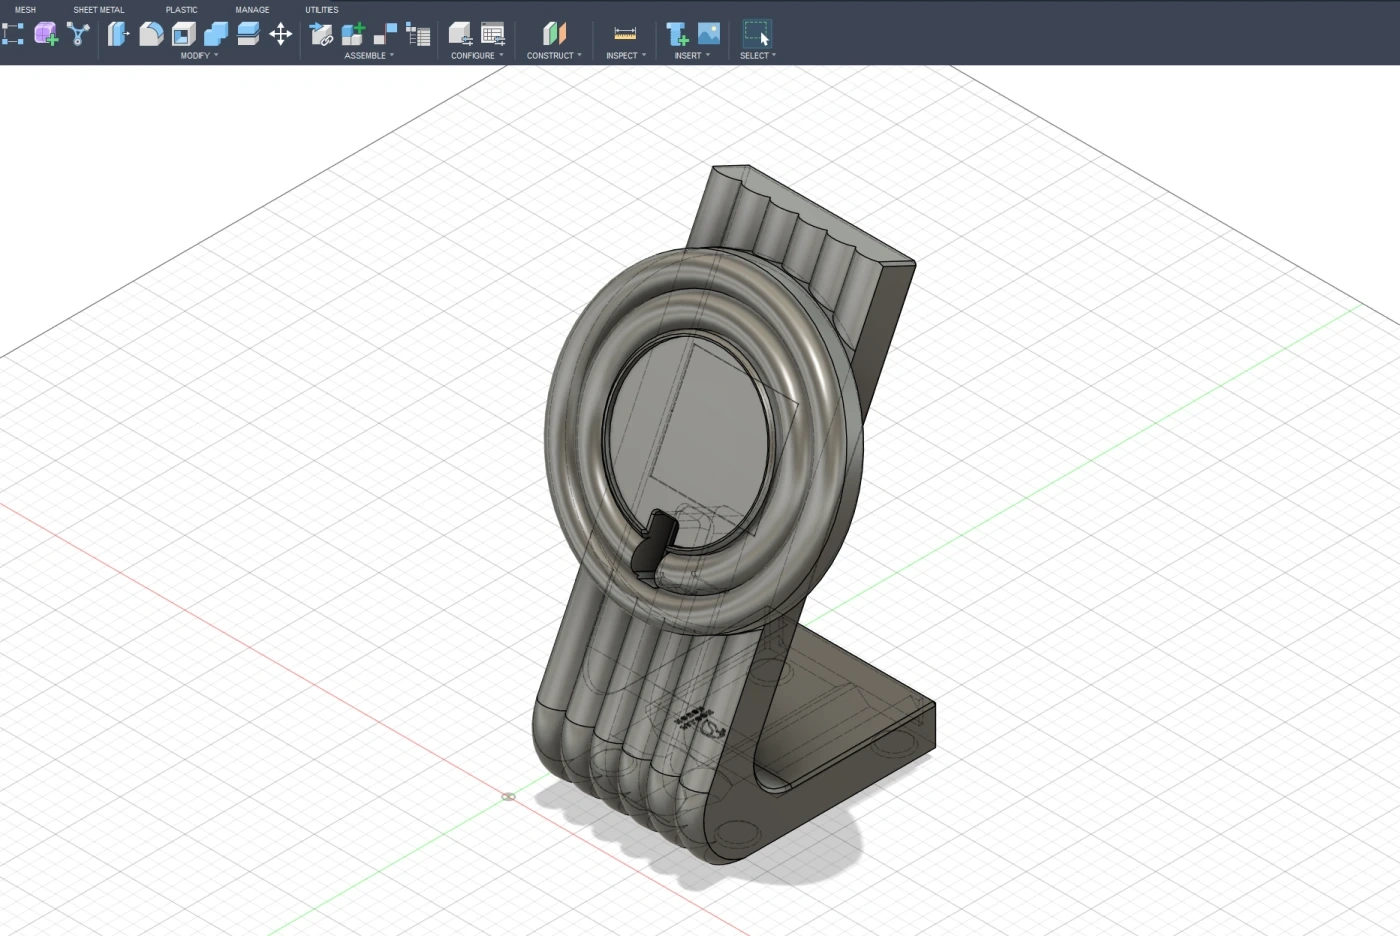Viewport: 1400px width, 936px height.
Task: Switch to the Mesh tab
Action: 25,10
